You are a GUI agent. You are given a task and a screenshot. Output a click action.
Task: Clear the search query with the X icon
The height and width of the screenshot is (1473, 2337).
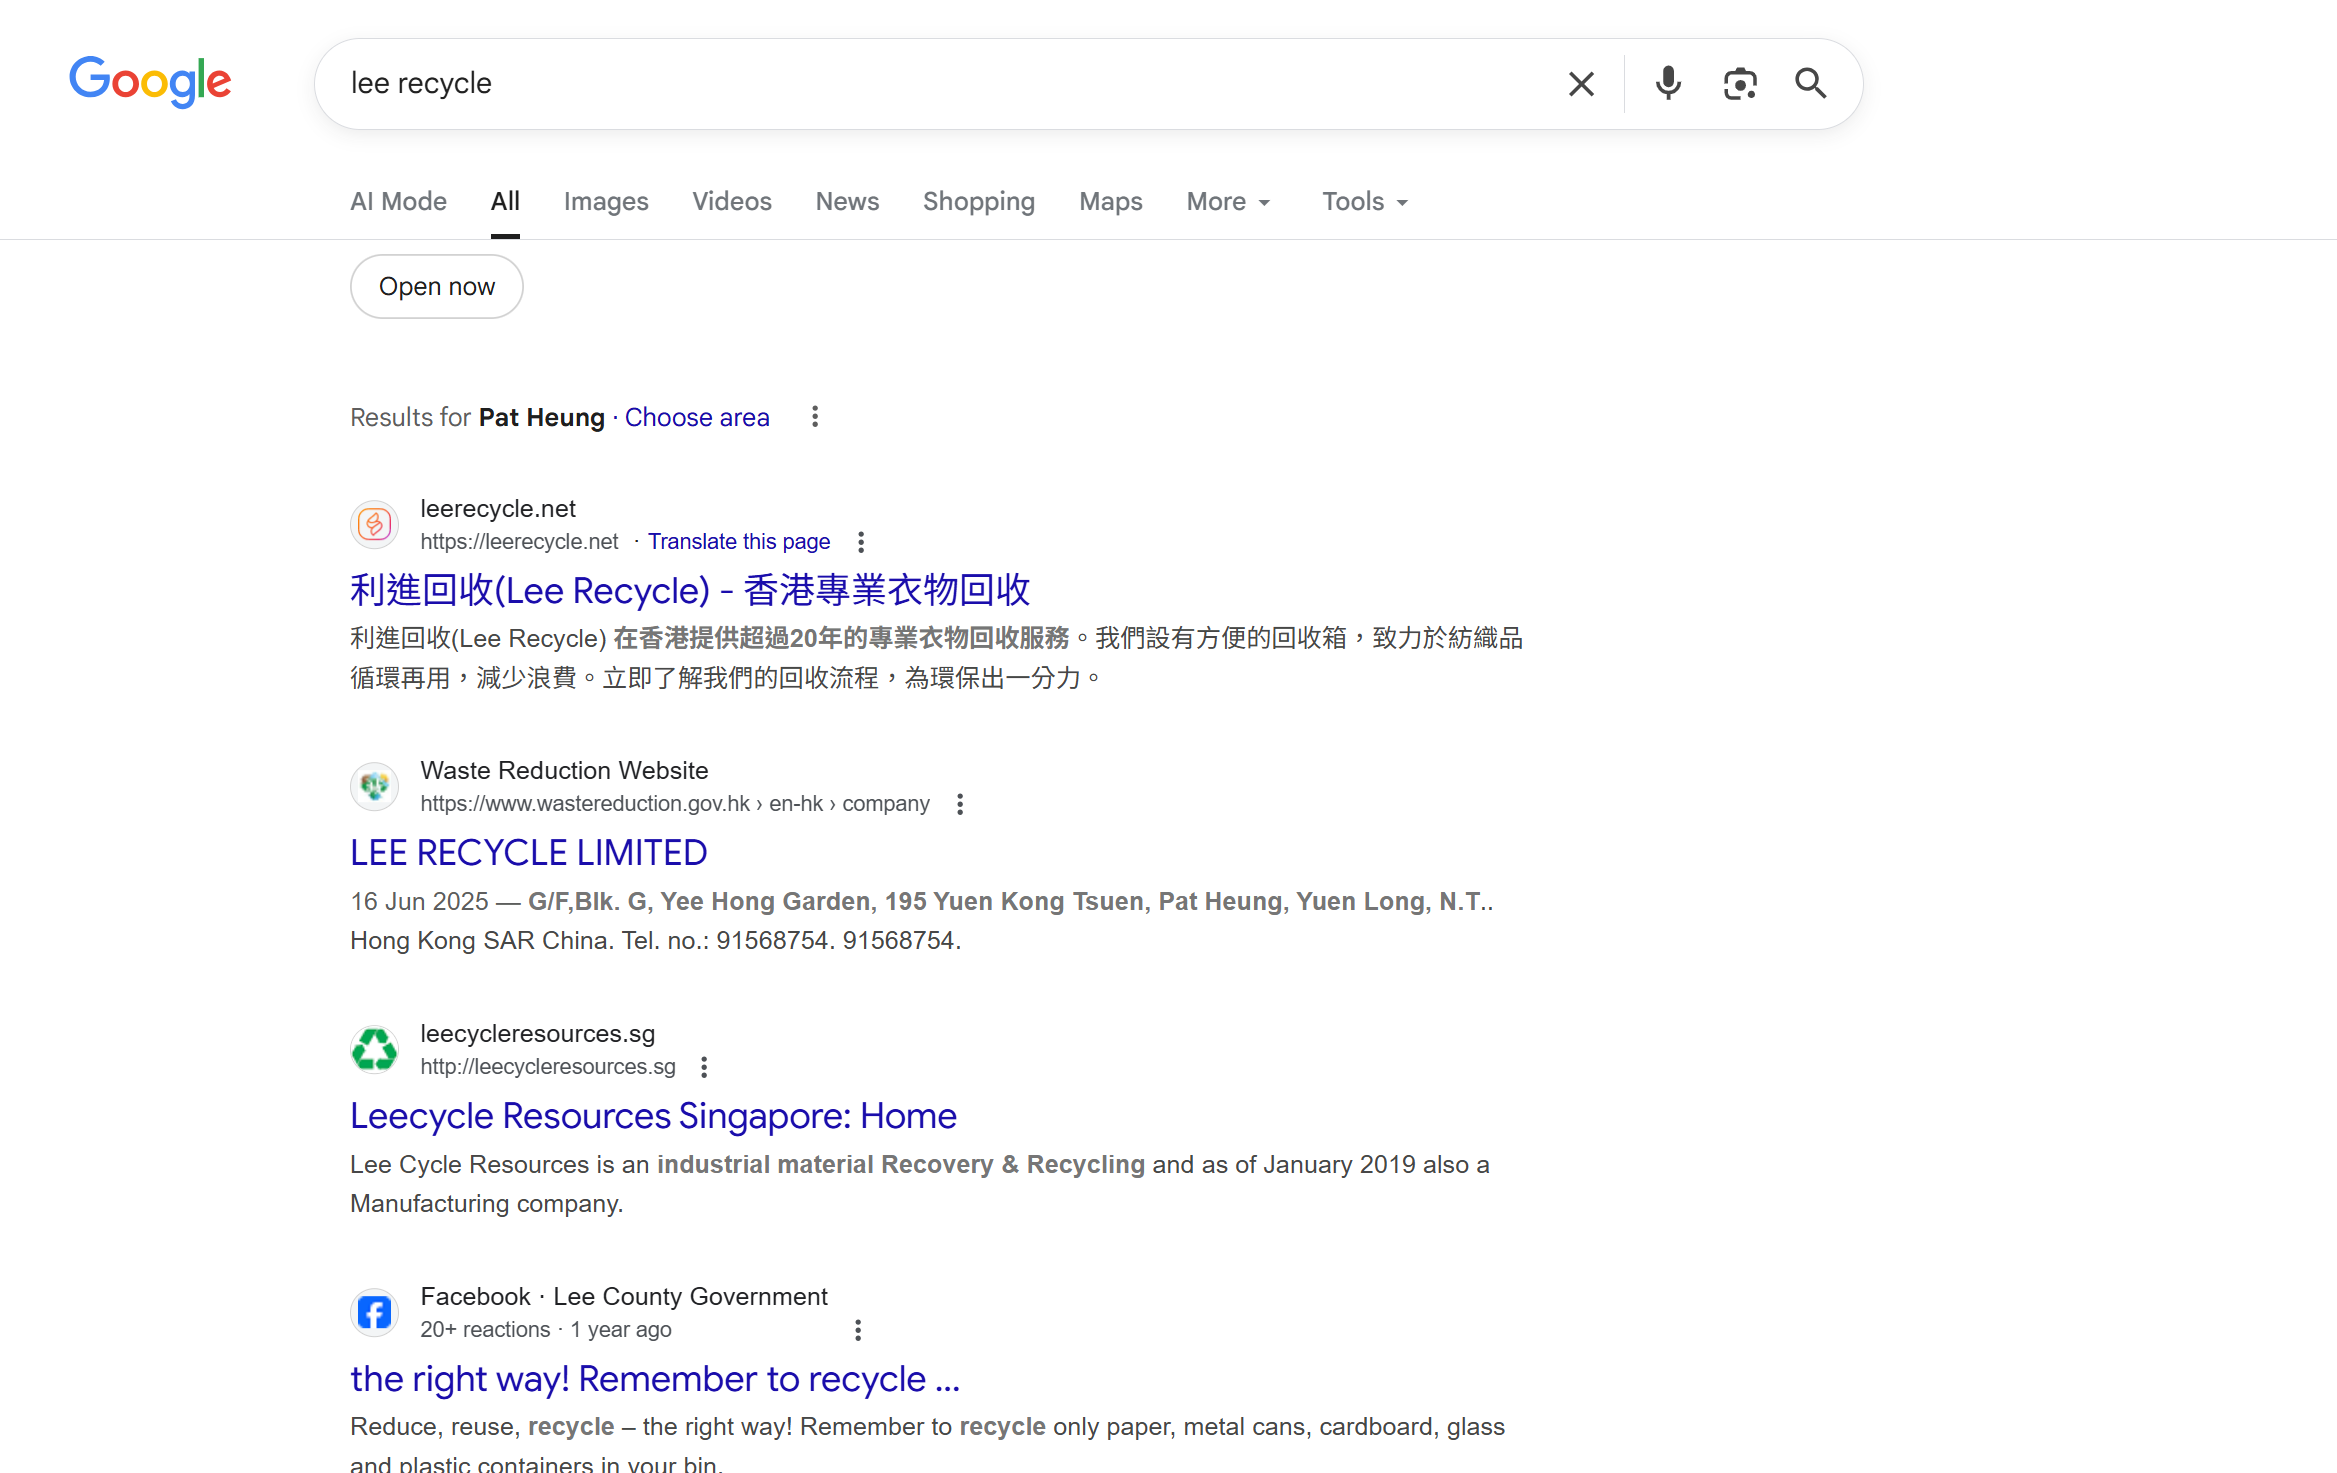point(1581,83)
